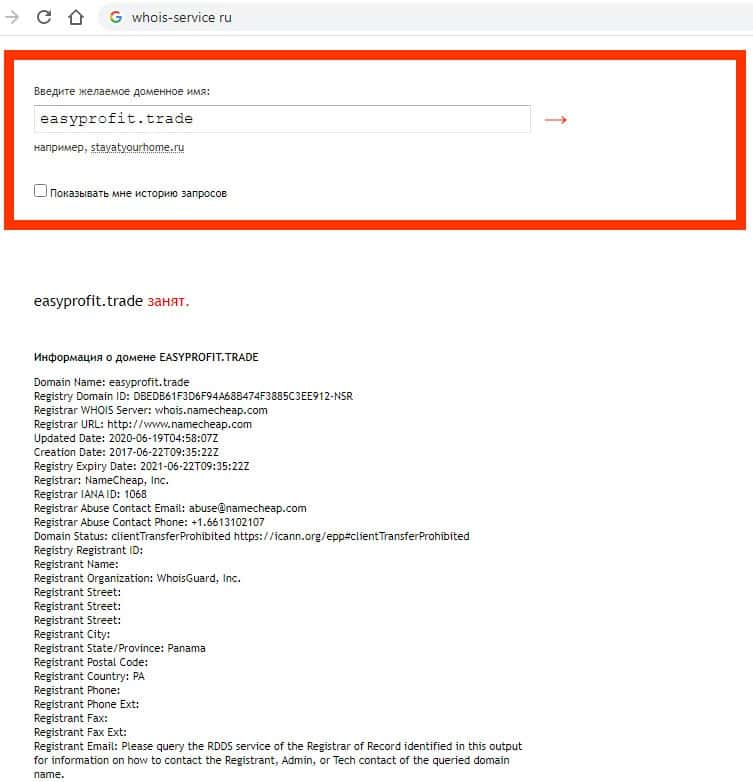Focus the domain name input field
This screenshot has width=753, height=782.
(x=282, y=119)
